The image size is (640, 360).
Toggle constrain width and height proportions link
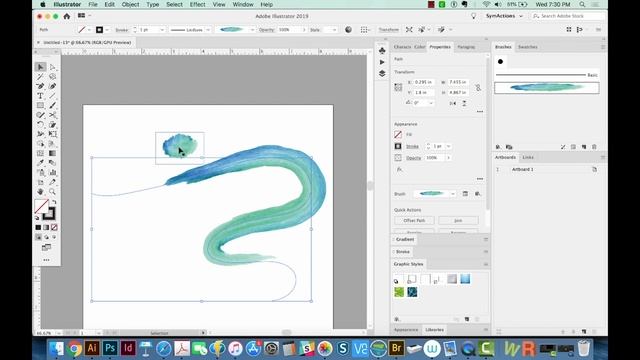478,87
